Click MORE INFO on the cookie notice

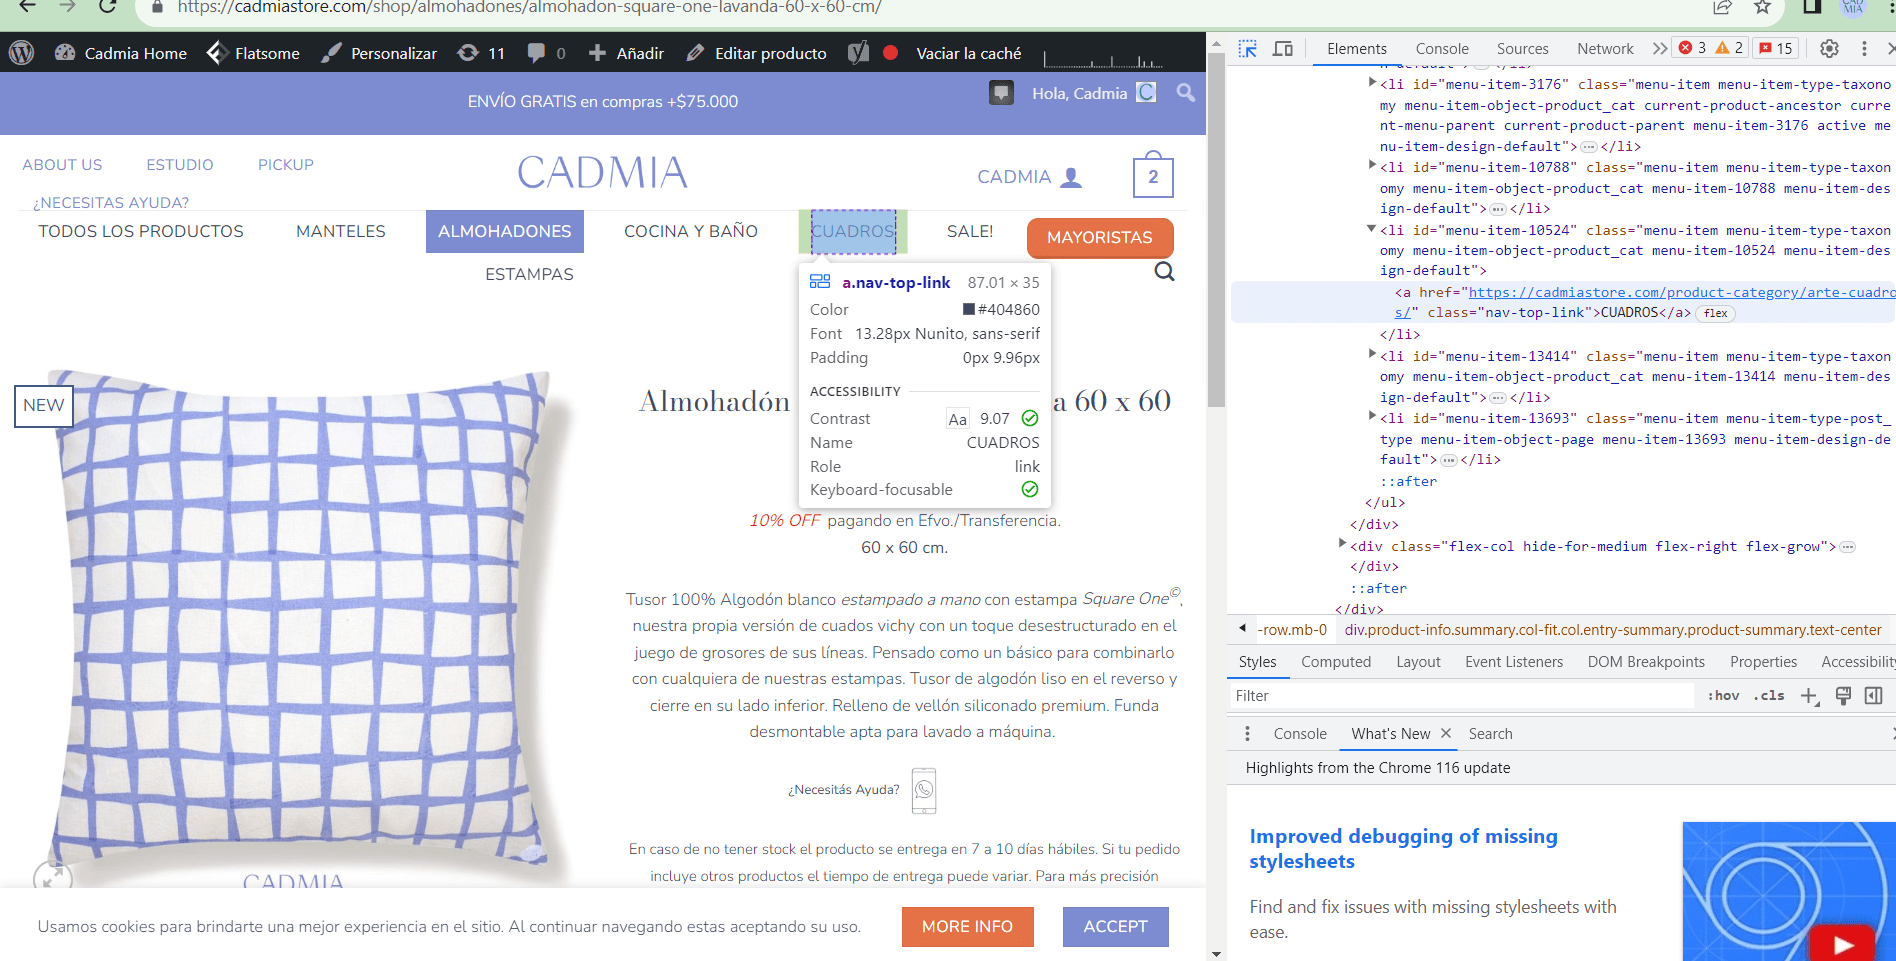tap(967, 927)
